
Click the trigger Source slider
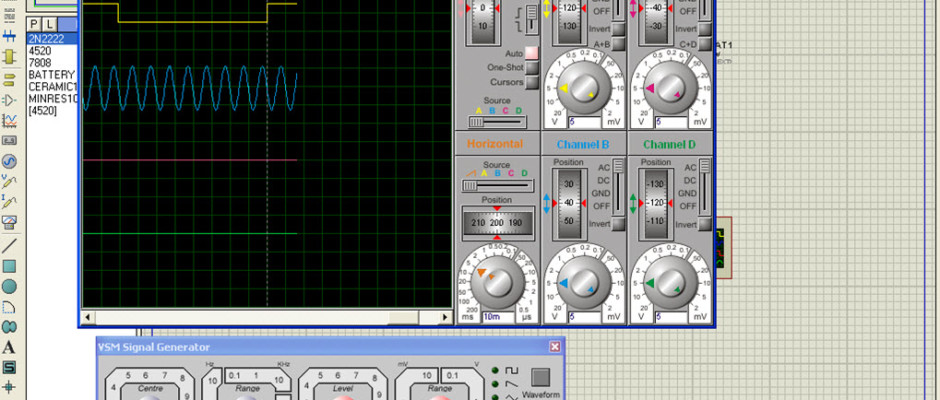478,121
